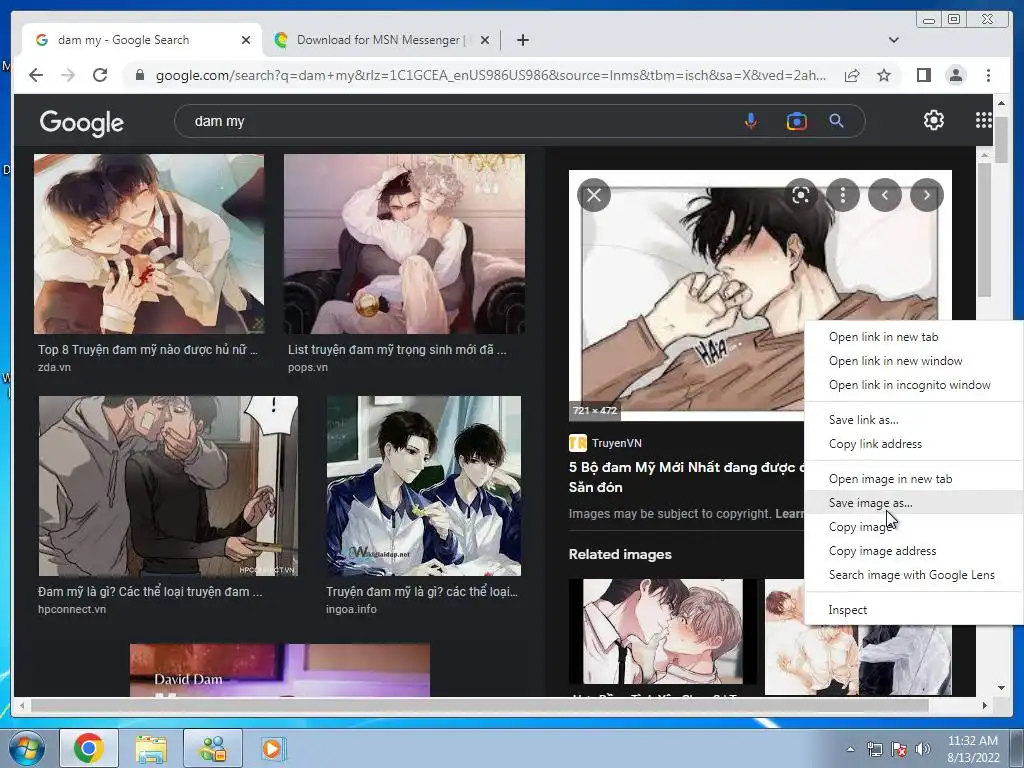Click the address bar URL
Screen dimensions: 1024x768
click(490, 75)
